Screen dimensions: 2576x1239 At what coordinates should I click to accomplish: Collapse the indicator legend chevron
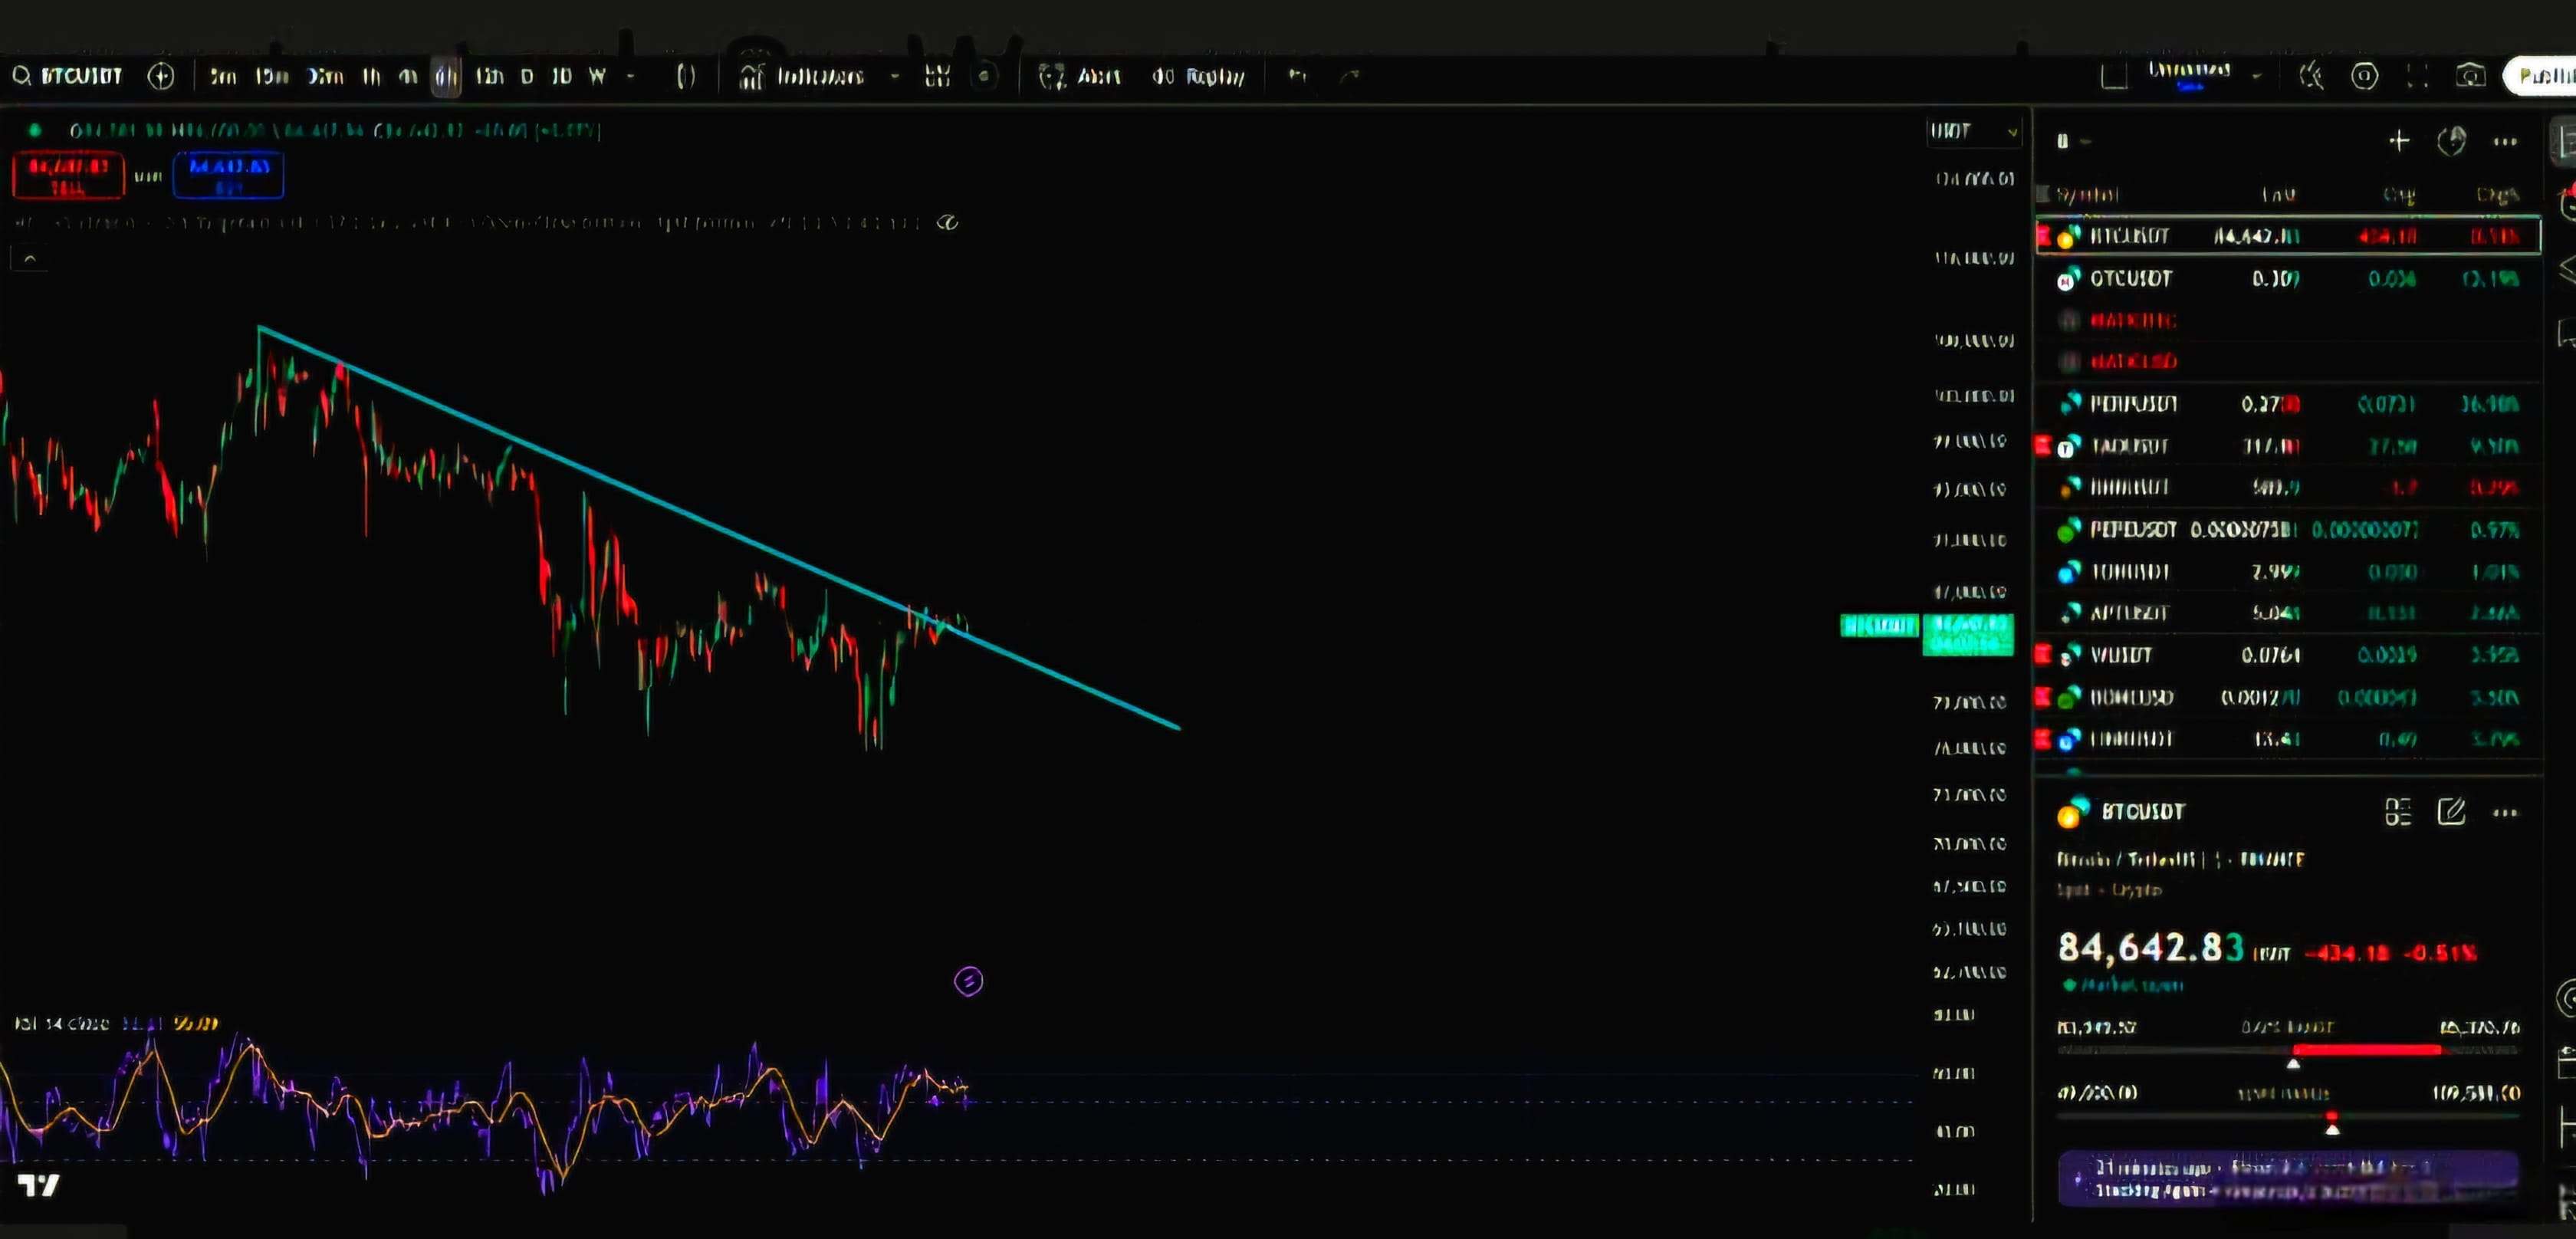click(30, 259)
